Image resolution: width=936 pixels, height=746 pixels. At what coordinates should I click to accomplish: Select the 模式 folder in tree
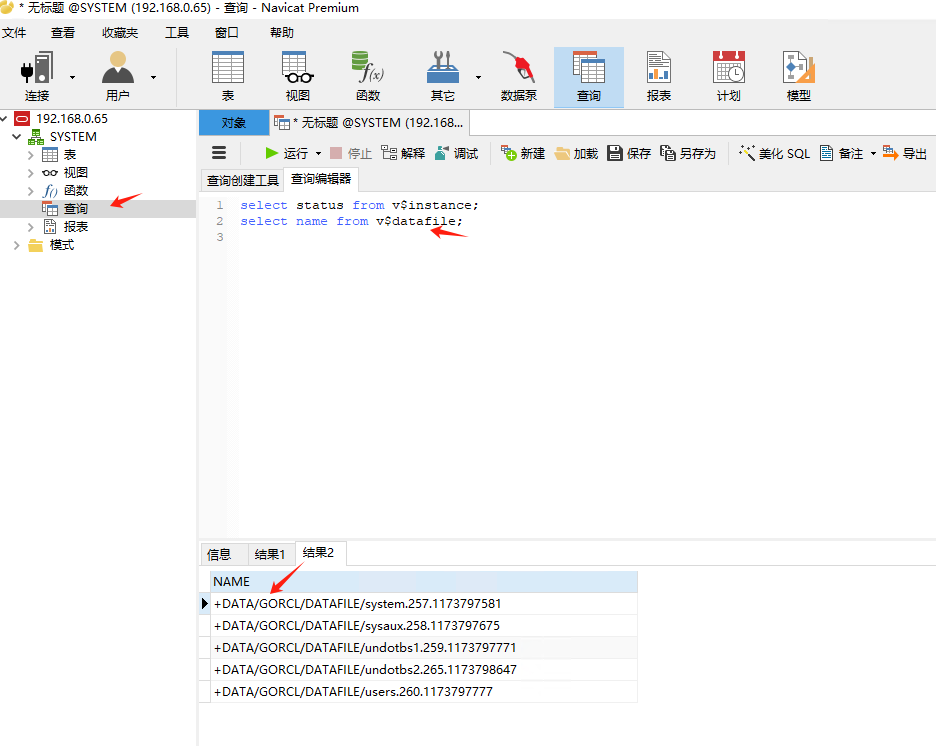61,245
